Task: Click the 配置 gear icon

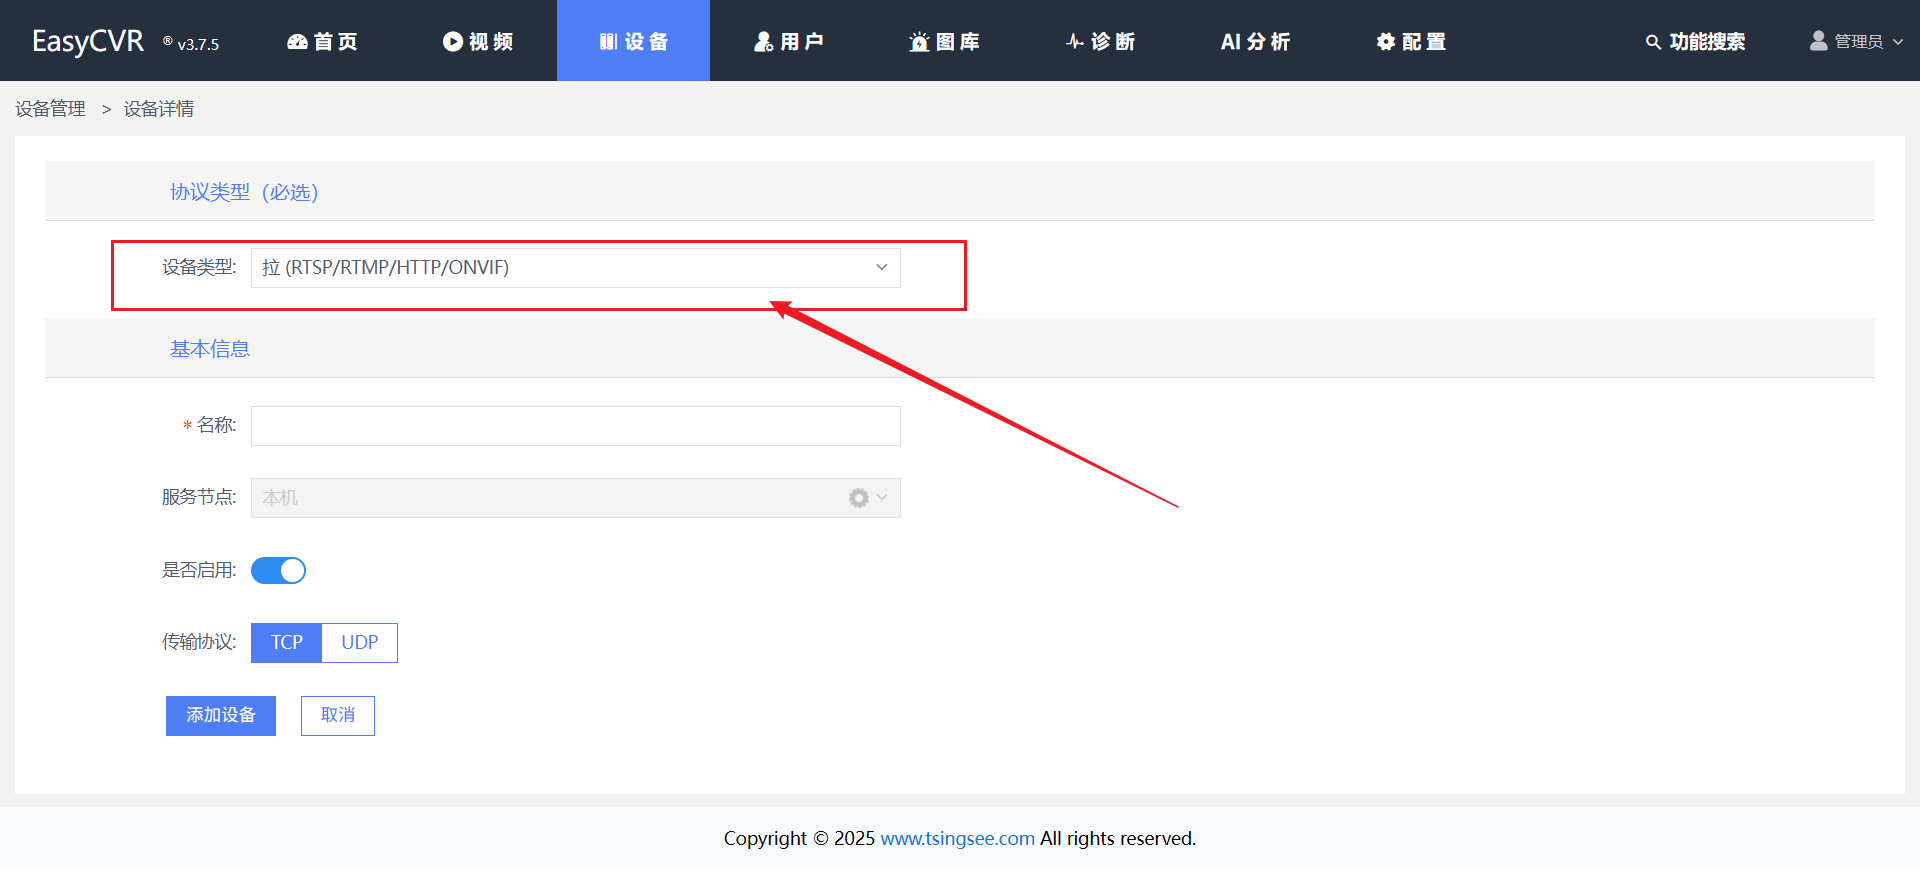Action: point(1386,42)
